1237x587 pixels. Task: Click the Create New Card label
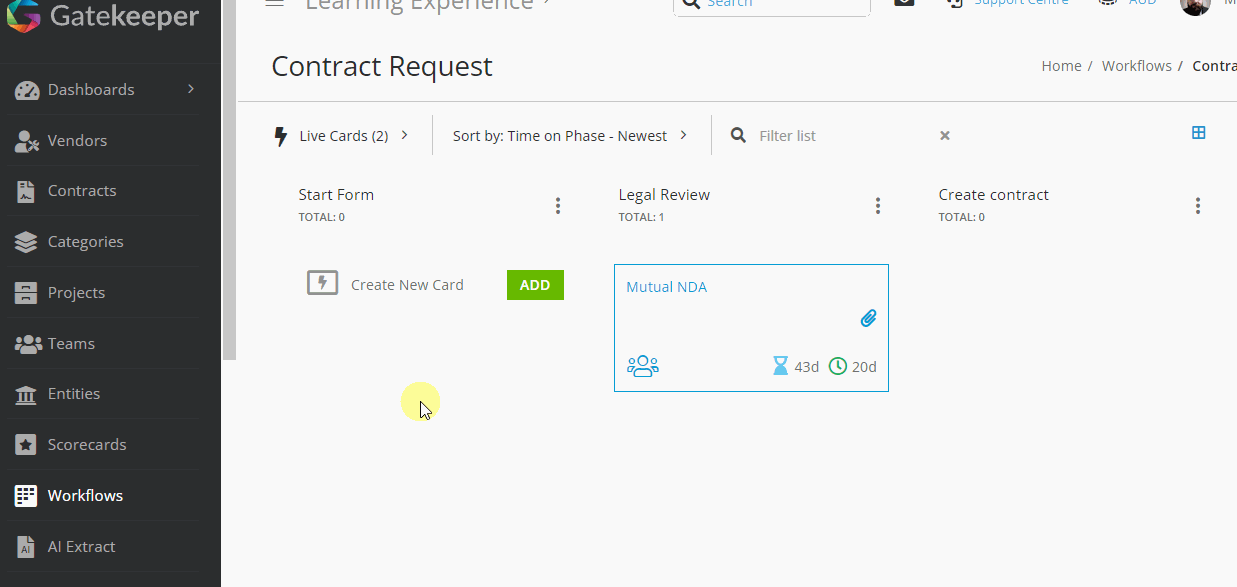pyautogui.click(x=407, y=285)
